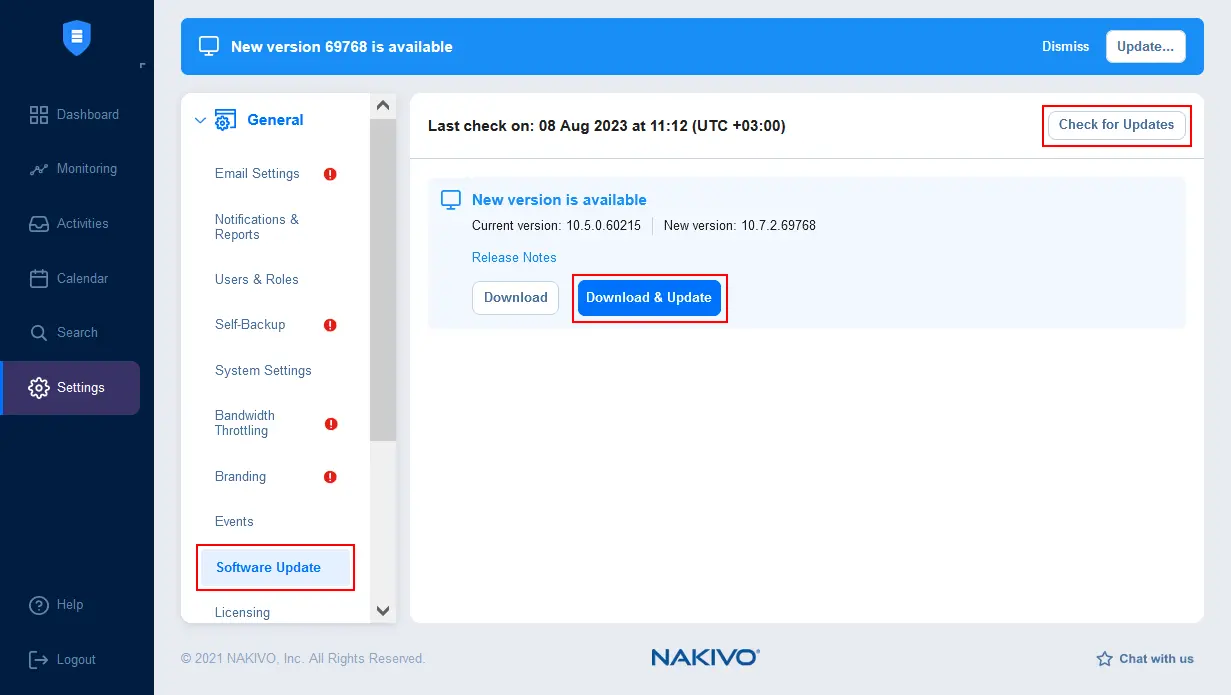Click the monitor icon in blue banner
This screenshot has width=1231, height=695.
click(209, 46)
